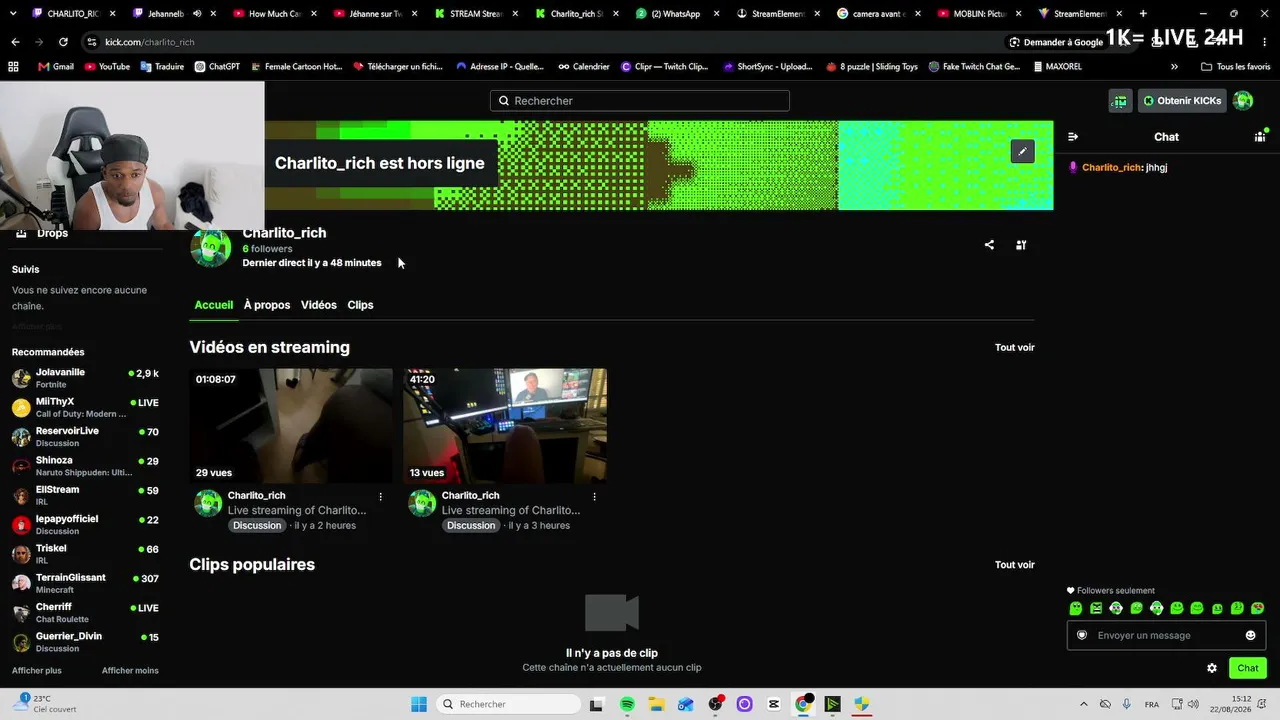The image size is (1280, 720).
Task: Click the edit banner pencil icon
Action: (1022, 151)
